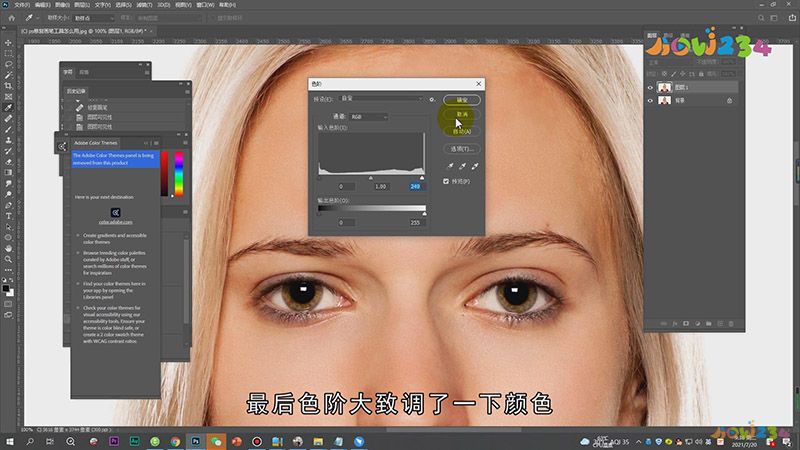Open the color.adobe.com link
The width and height of the screenshot is (800, 450).
tap(116, 222)
